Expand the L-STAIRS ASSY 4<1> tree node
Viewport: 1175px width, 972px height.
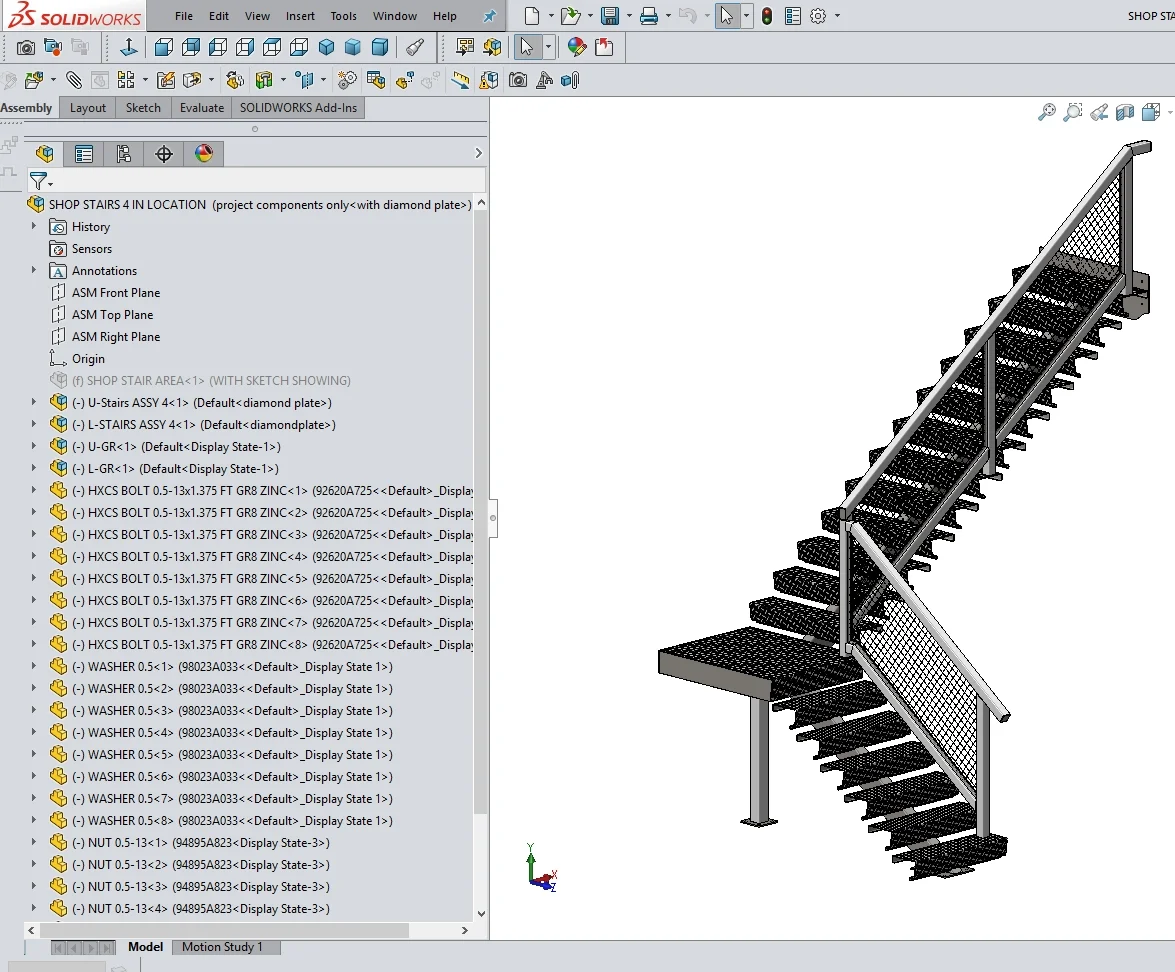33,424
